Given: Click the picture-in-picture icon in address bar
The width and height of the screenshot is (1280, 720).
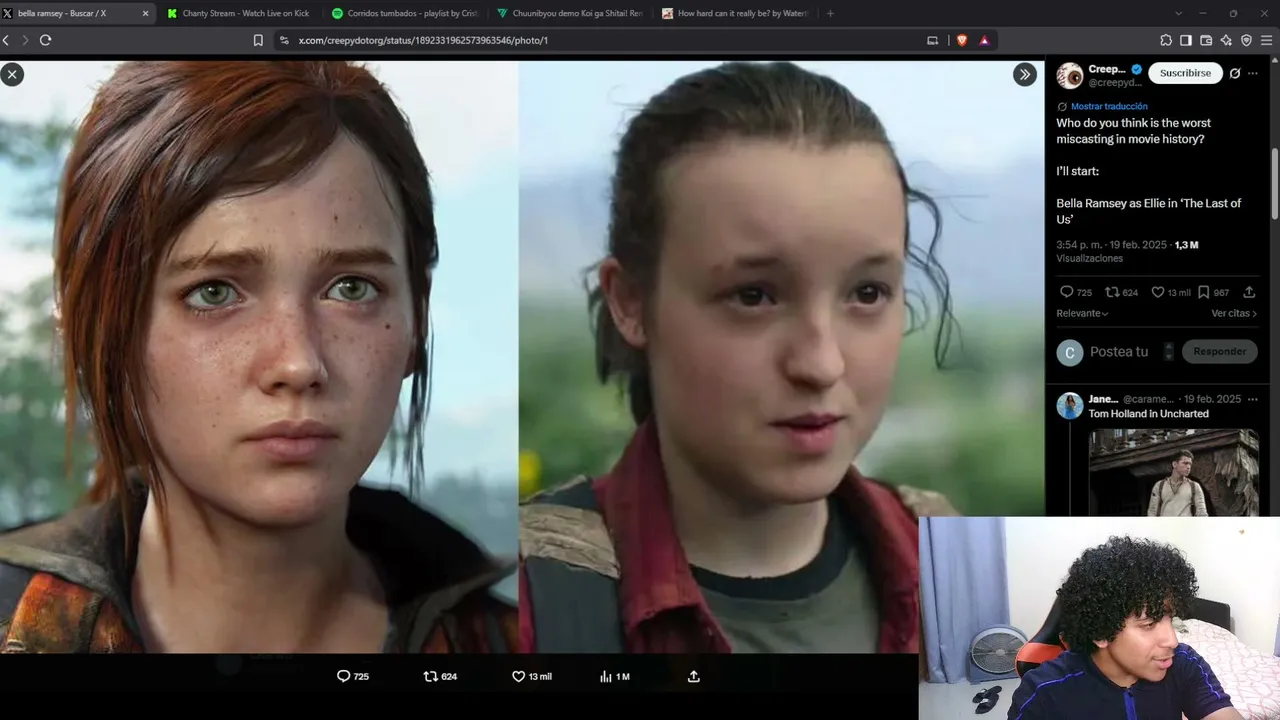Looking at the screenshot, I should point(933,40).
